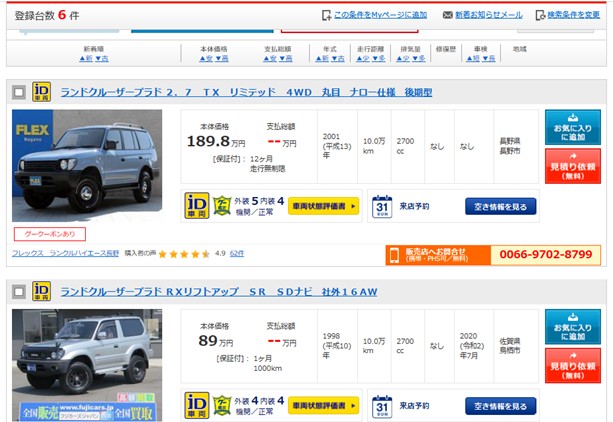Sort 新着順 by ▲新 newest first
This screenshot has width=613, height=422.
pos(86,58)
